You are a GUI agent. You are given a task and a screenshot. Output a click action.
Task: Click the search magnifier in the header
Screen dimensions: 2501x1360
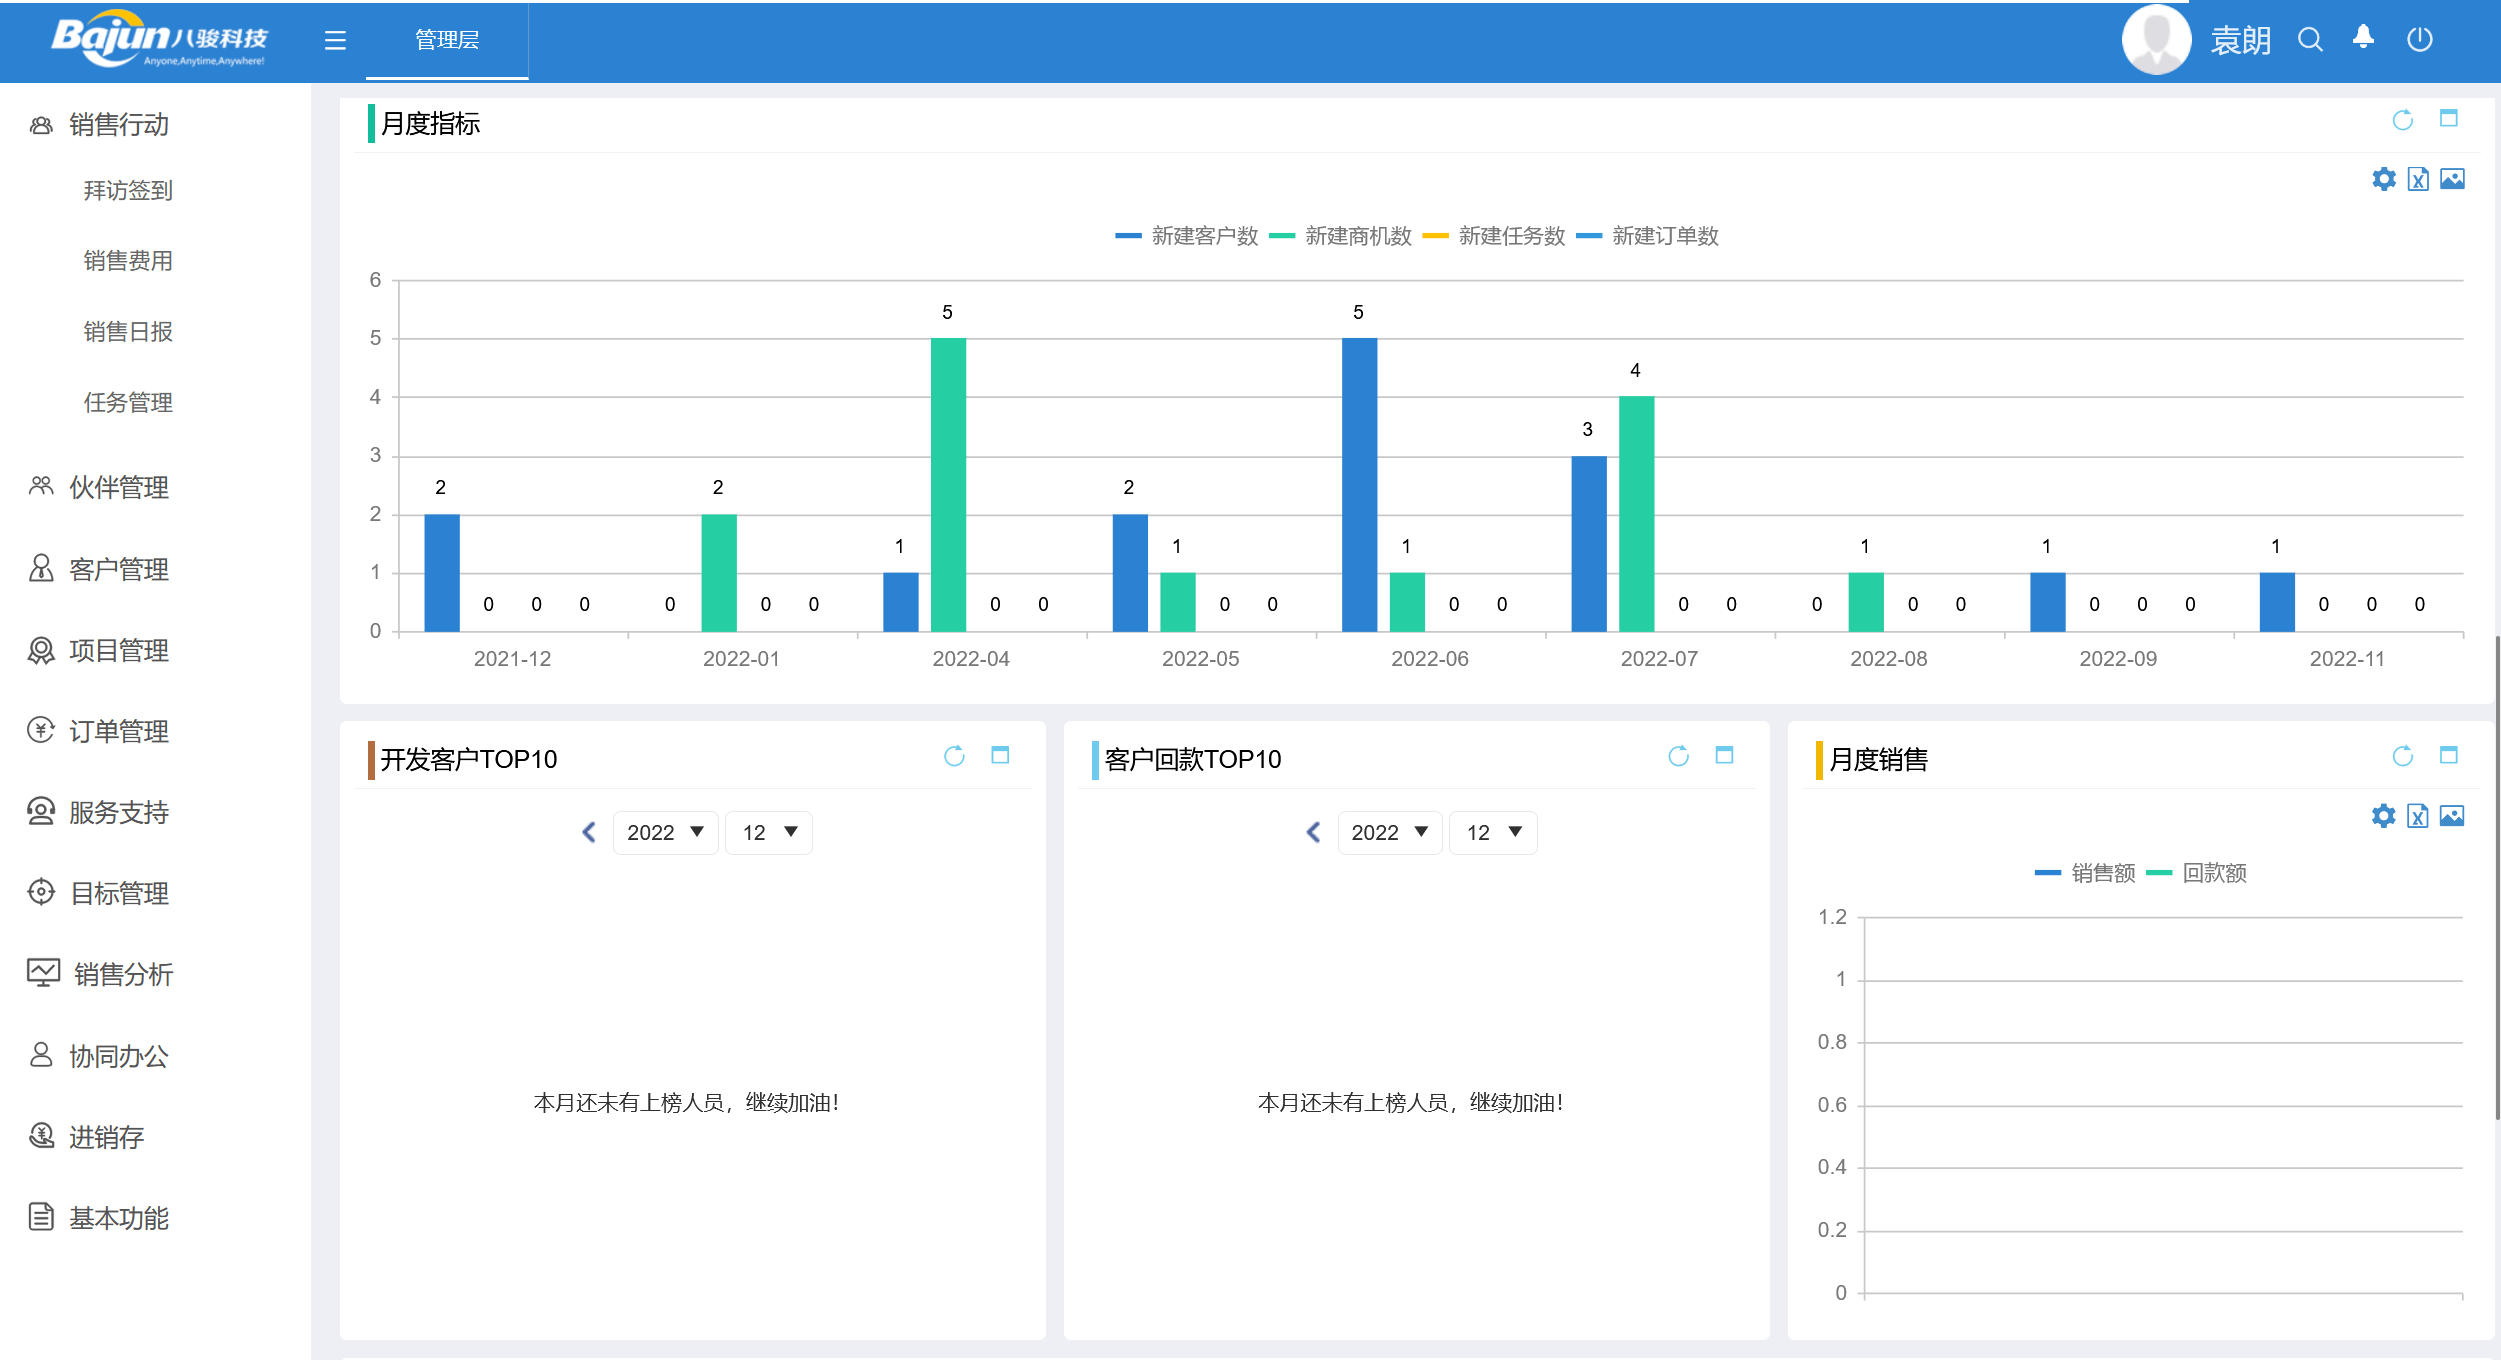2310,40
